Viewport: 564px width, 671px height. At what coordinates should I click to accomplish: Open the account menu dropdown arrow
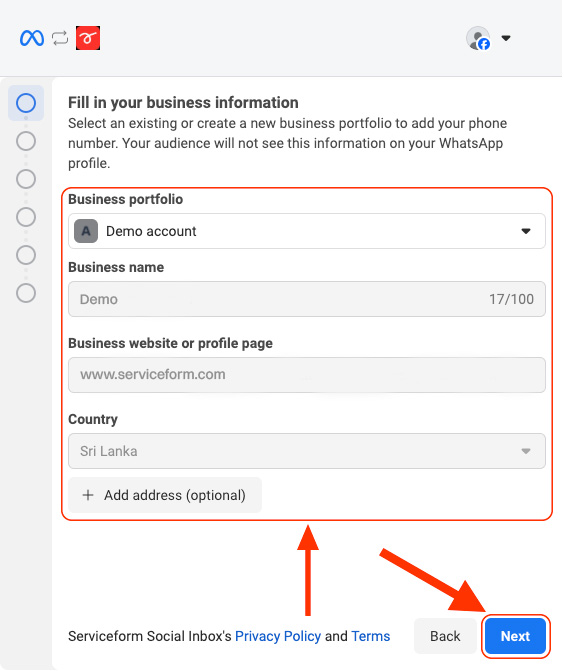point(506,38)
